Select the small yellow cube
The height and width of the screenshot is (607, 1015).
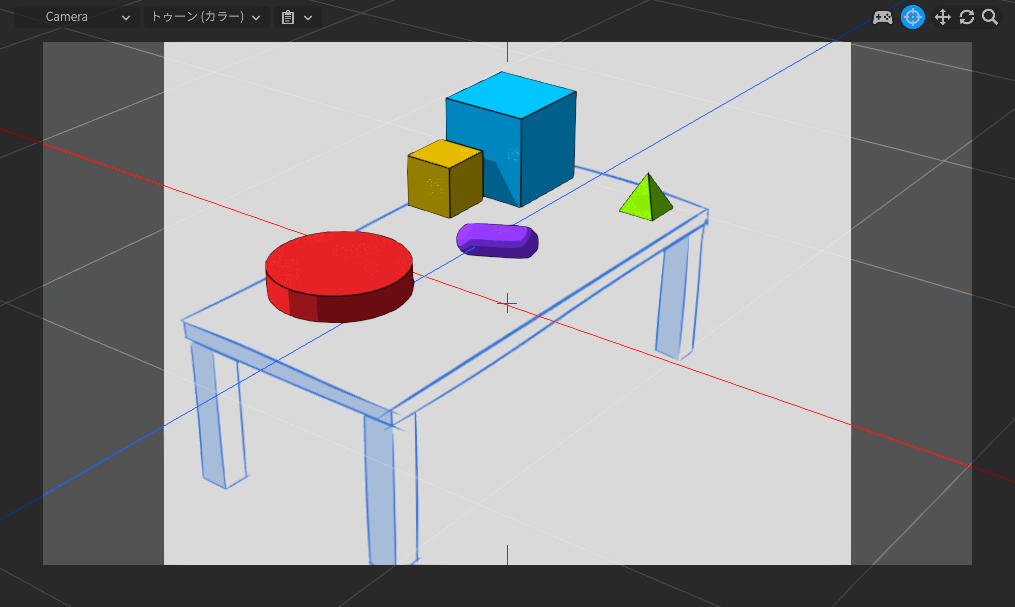pos(443,182)
